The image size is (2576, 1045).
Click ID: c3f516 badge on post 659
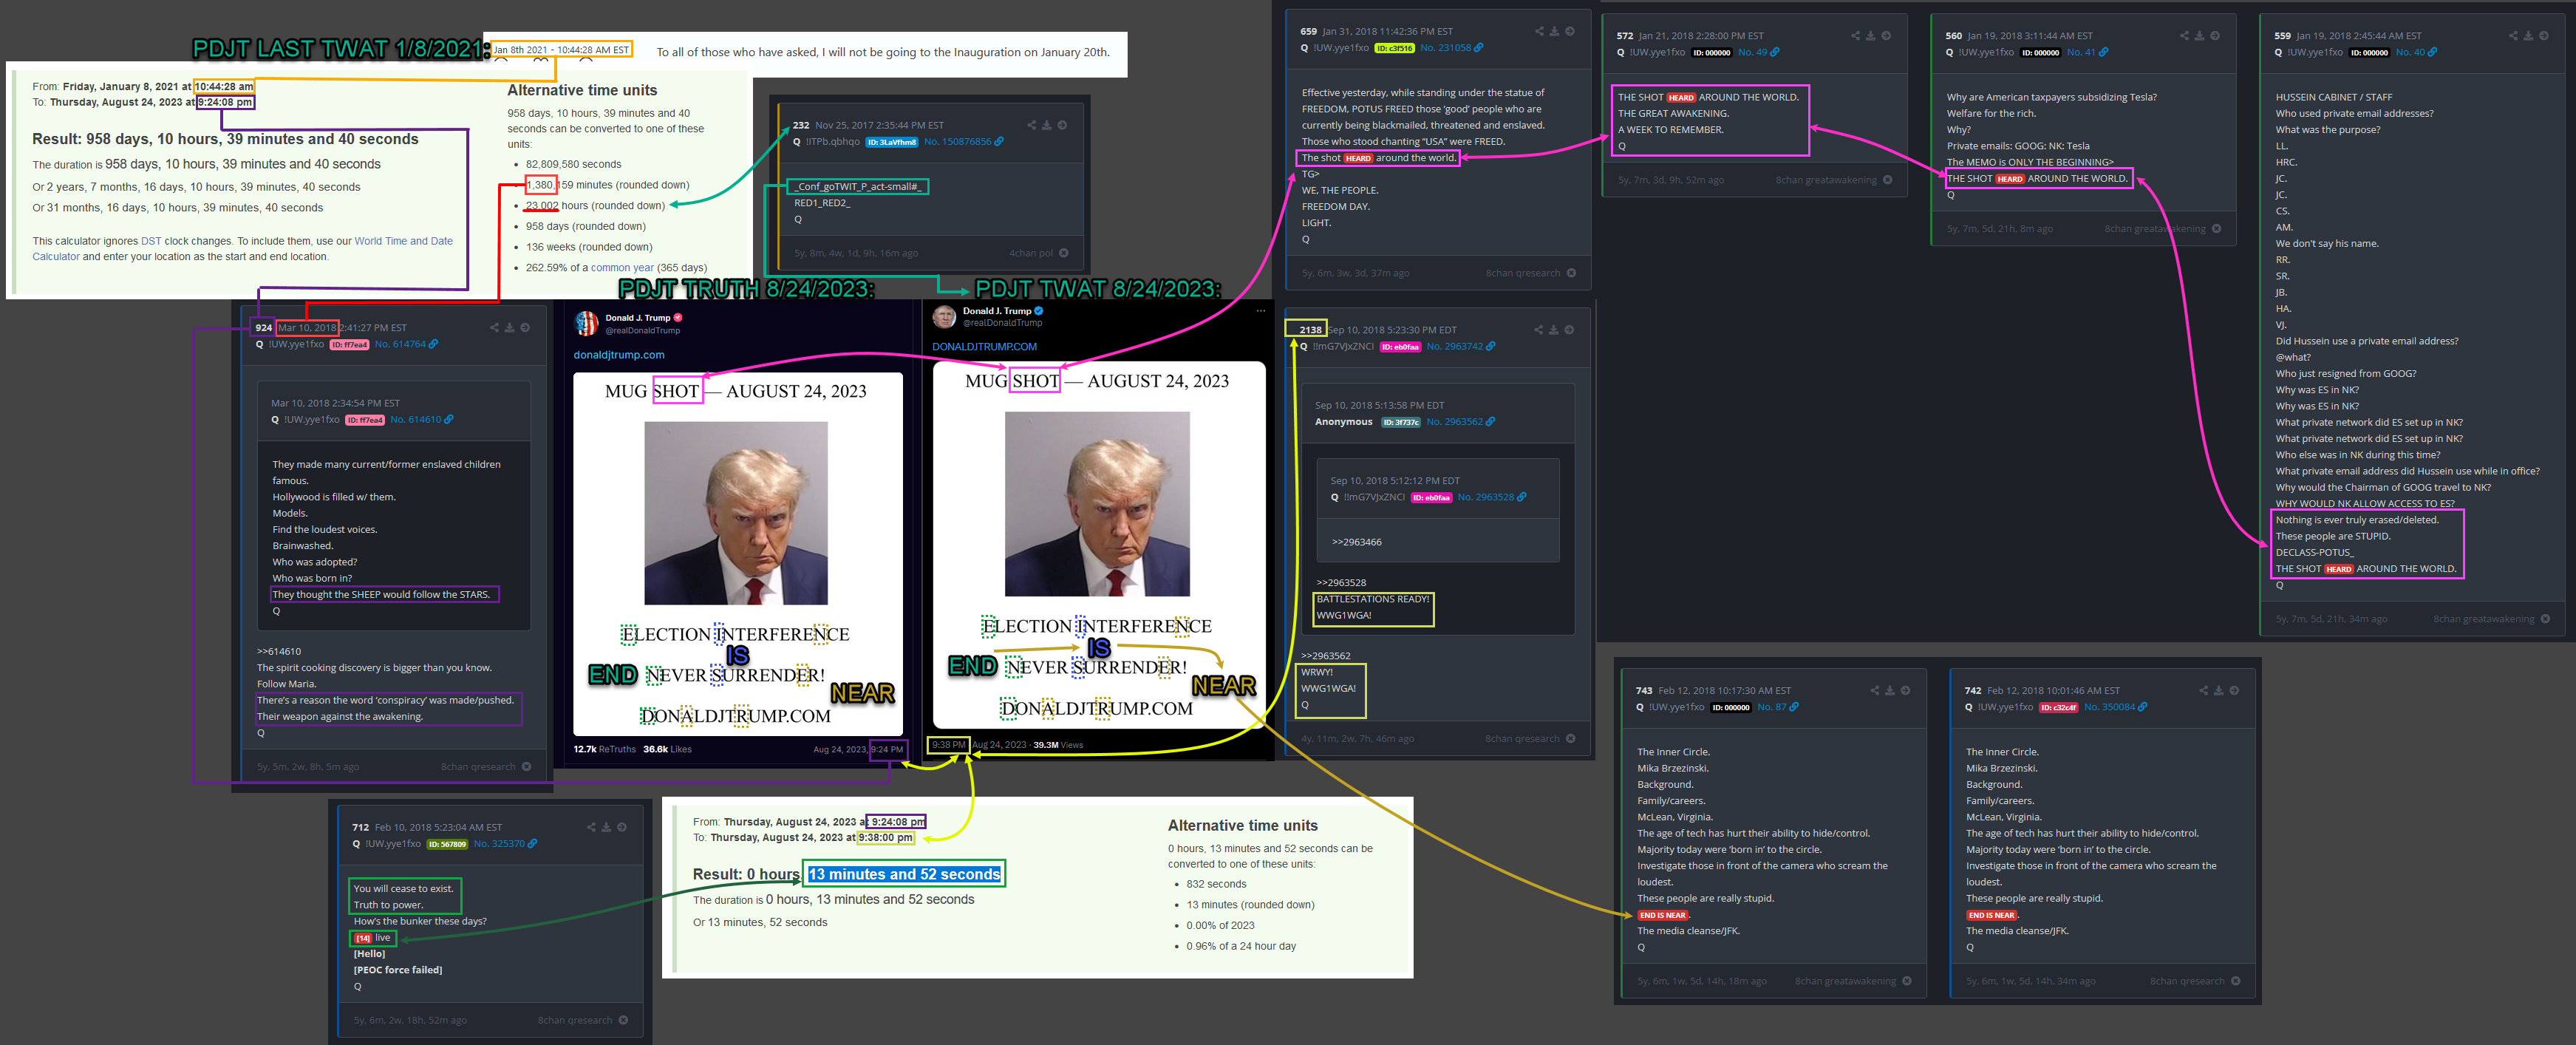tap(1394, 48)
